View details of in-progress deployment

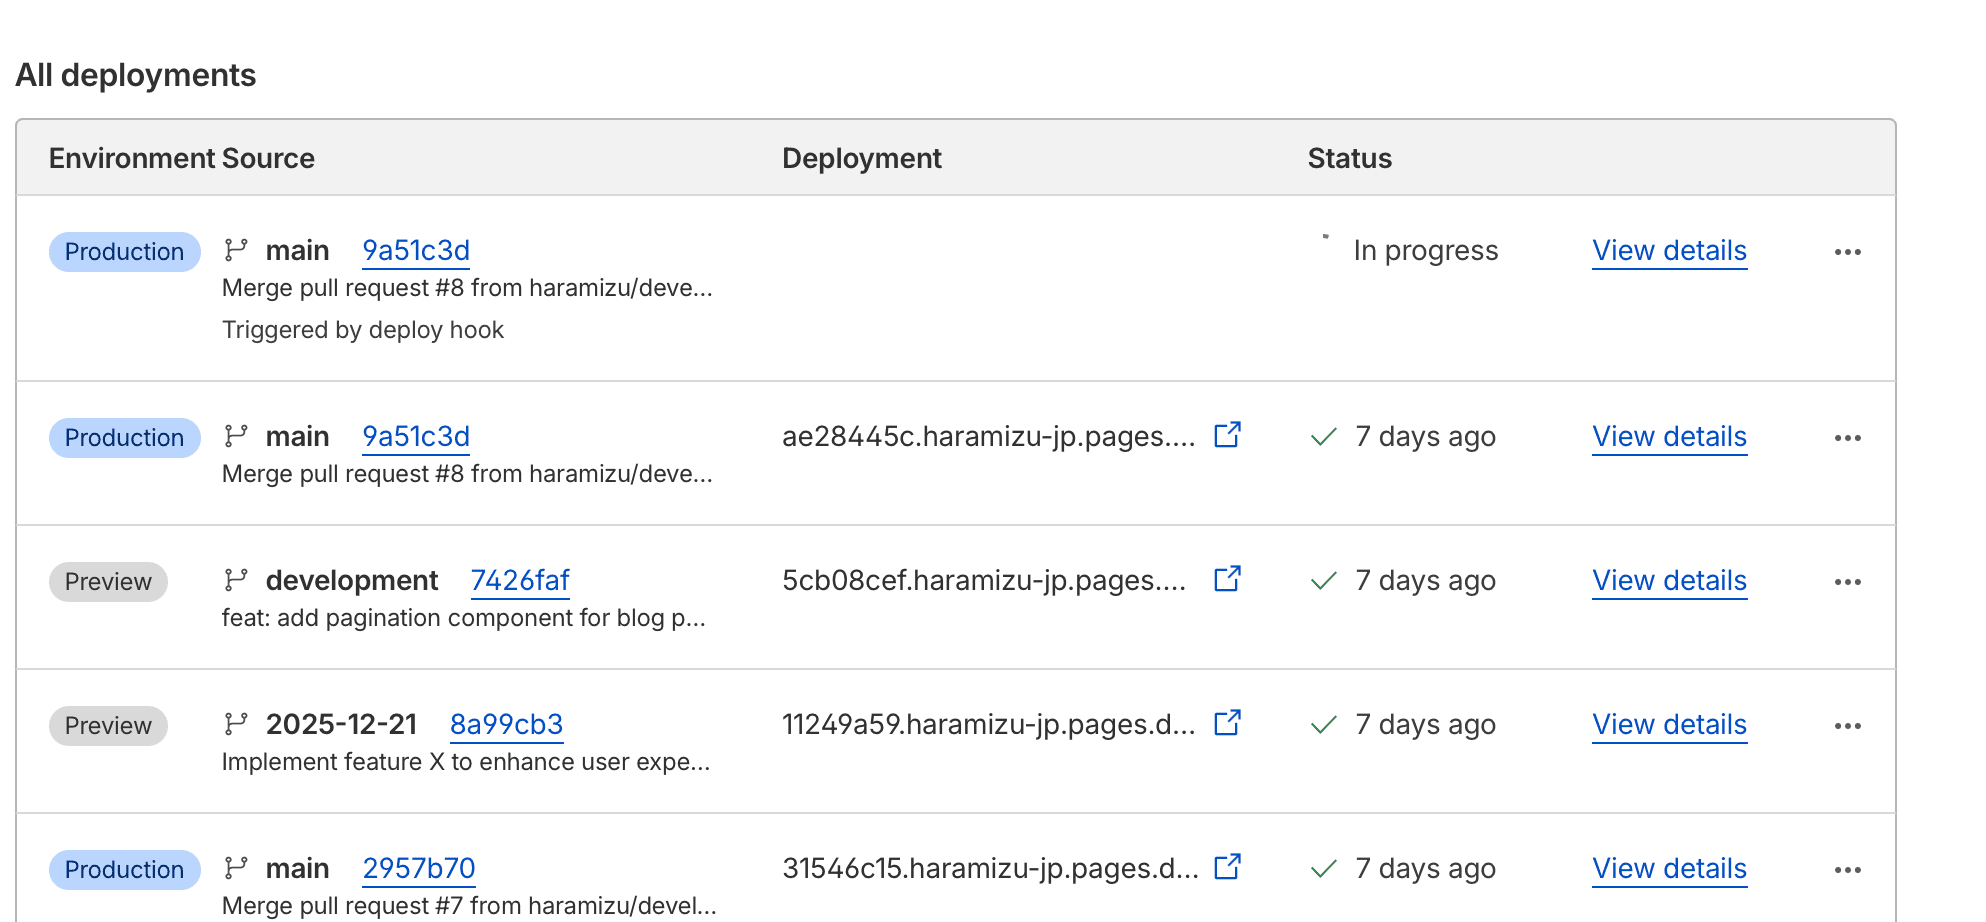click(x=1669, y=251)
